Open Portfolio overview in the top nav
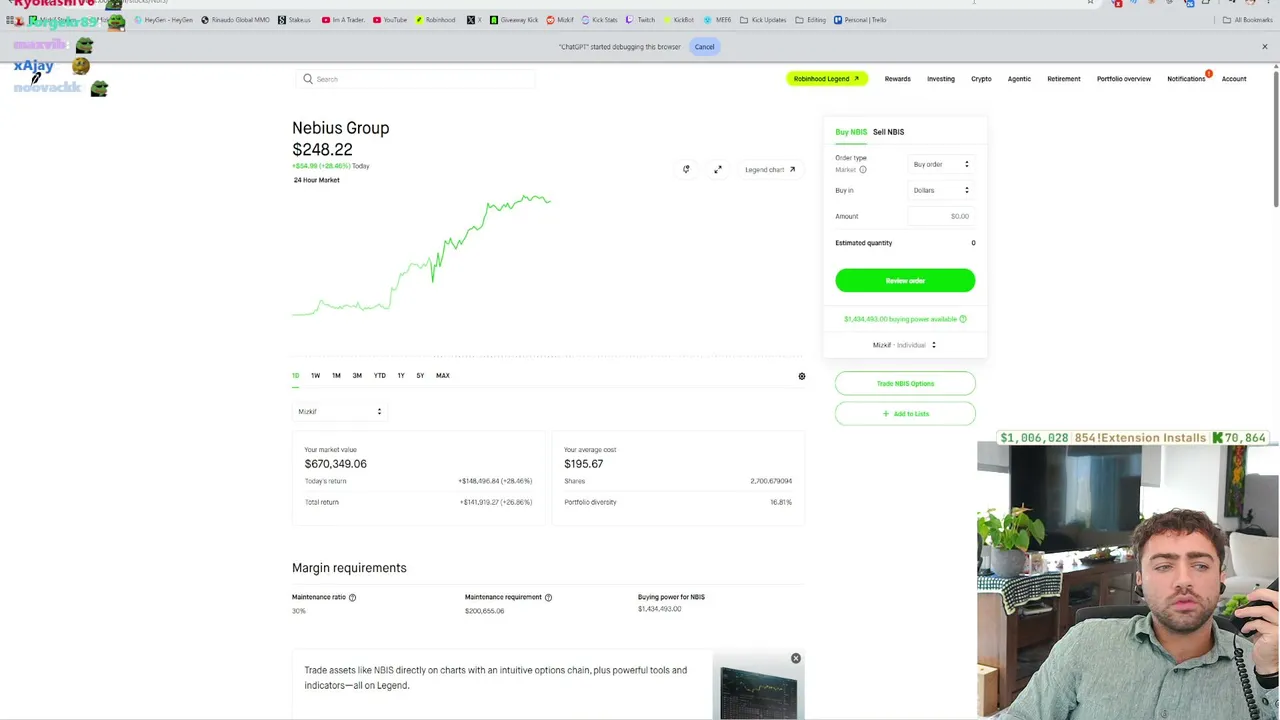1280x720 pixels. pos(1124,79)
